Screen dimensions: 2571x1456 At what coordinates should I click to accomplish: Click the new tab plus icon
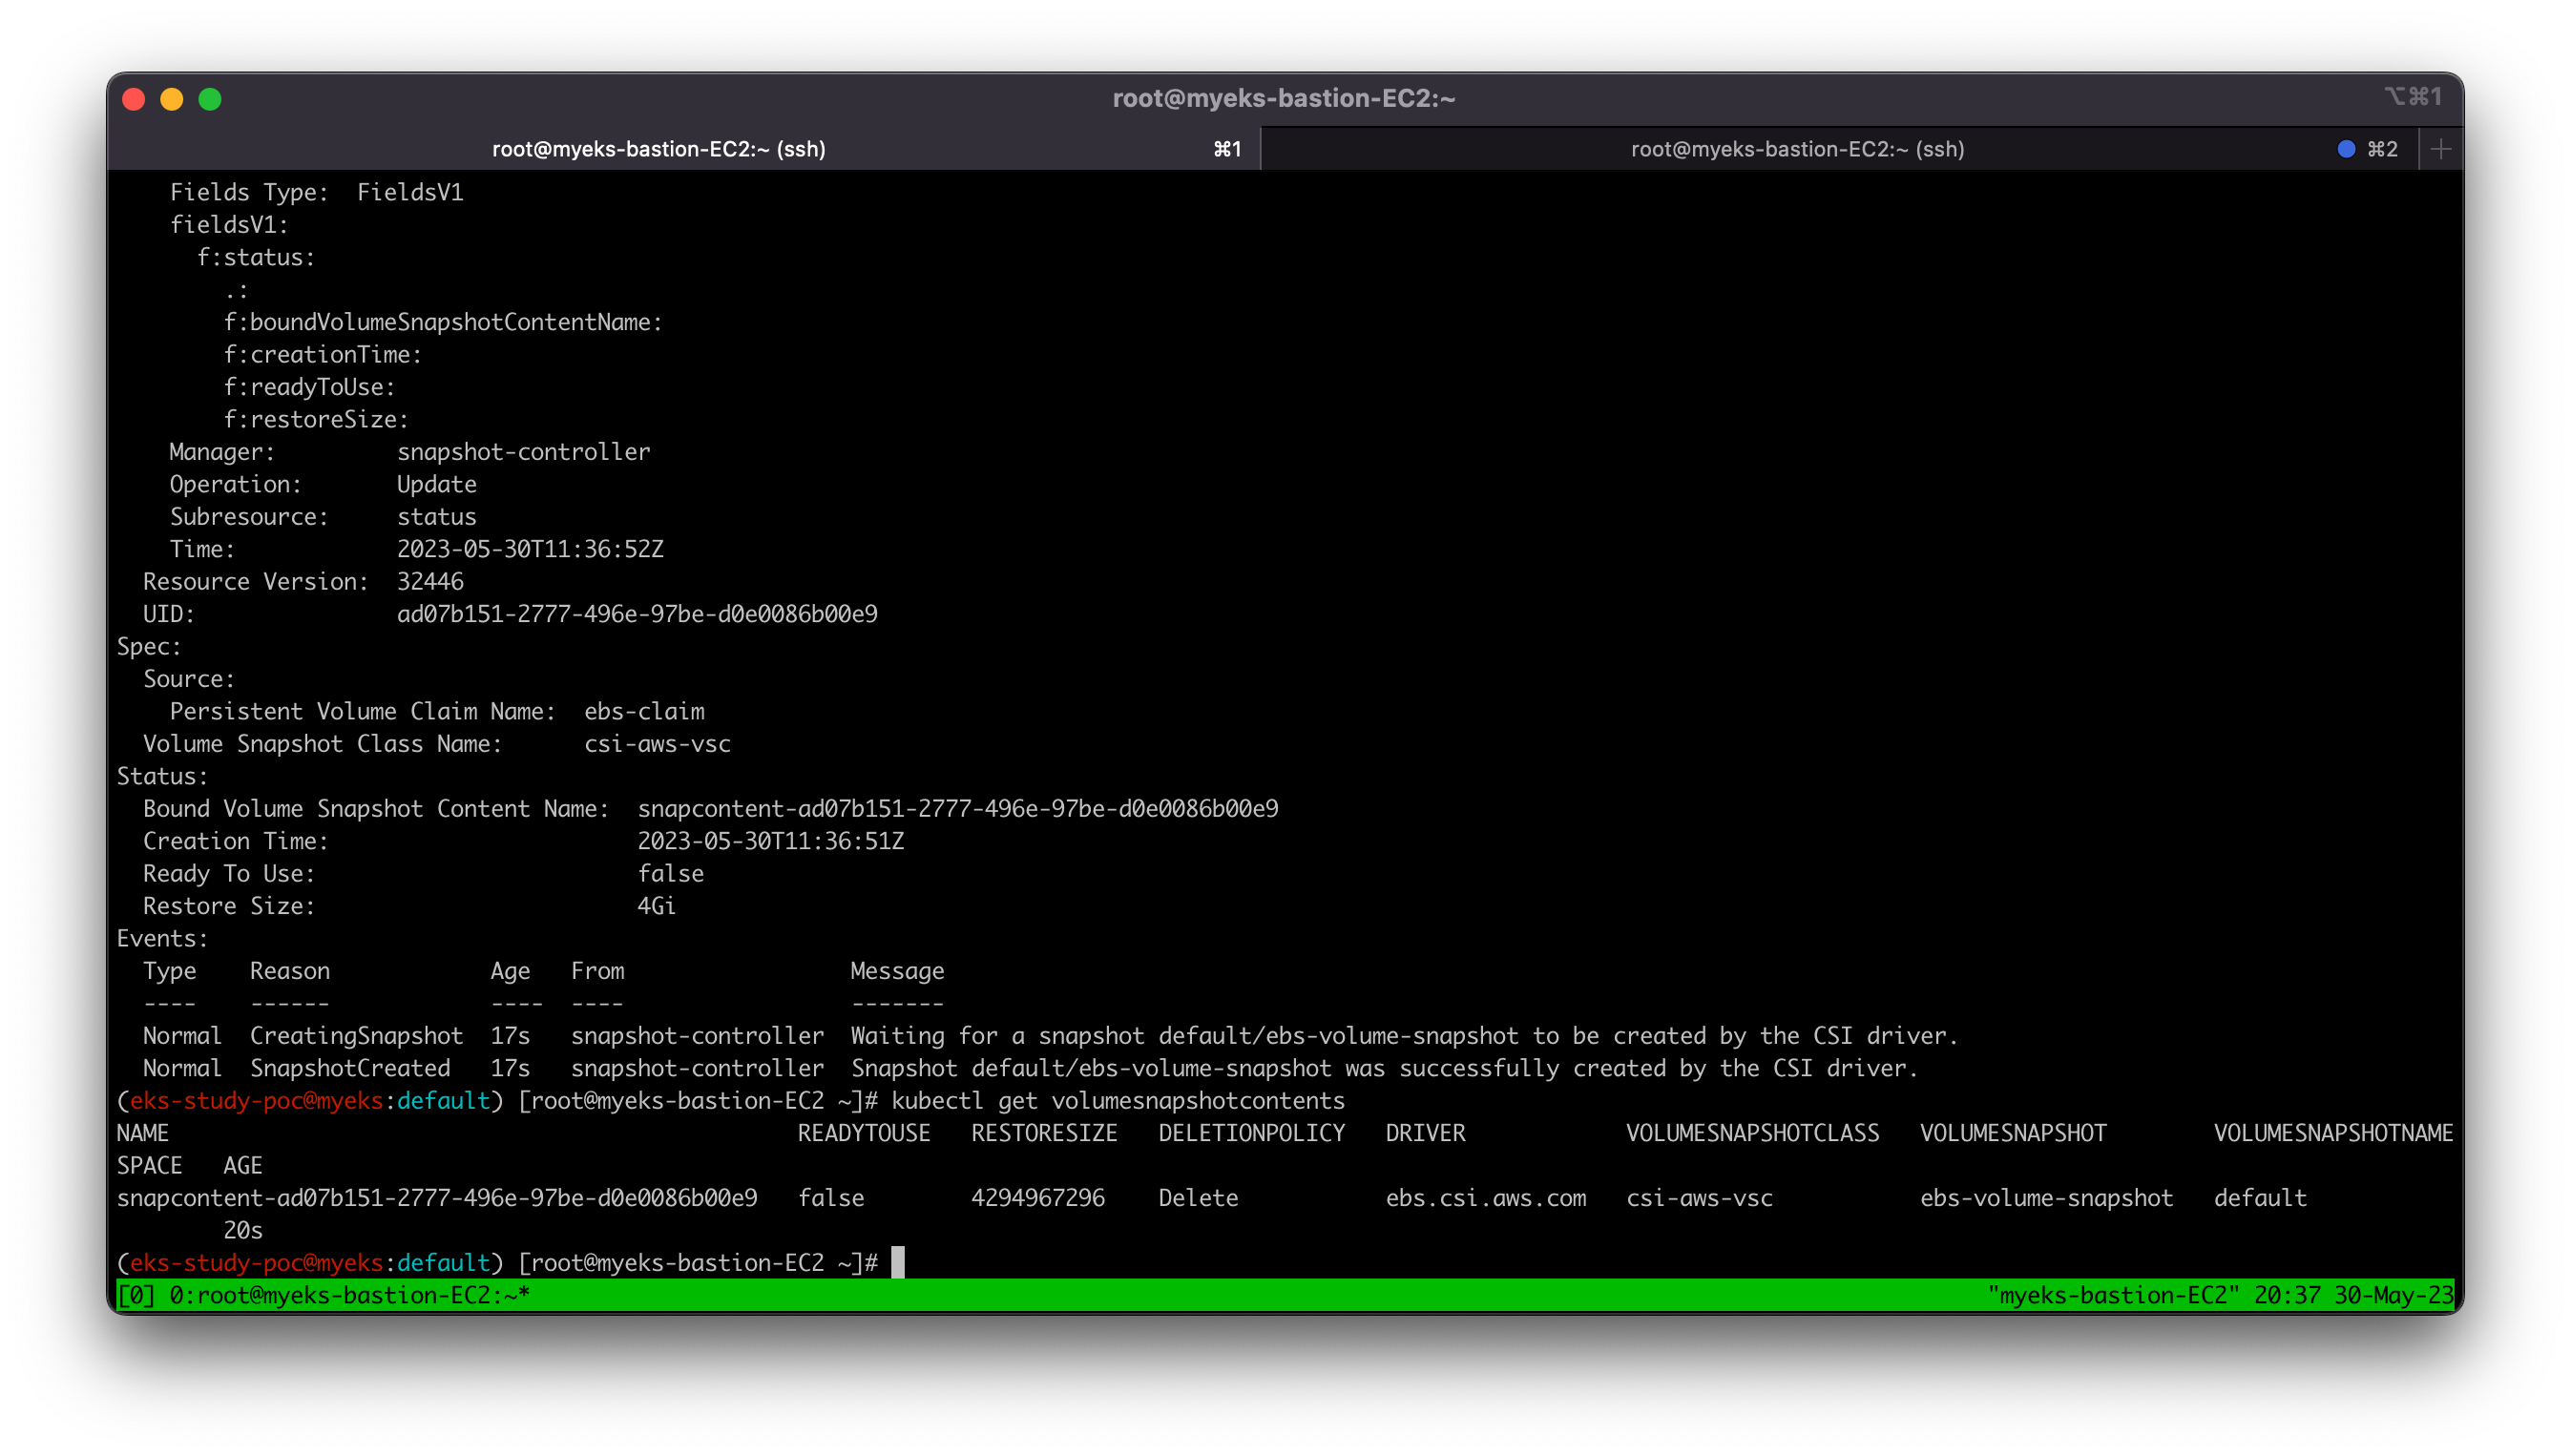coord(2440,149)
